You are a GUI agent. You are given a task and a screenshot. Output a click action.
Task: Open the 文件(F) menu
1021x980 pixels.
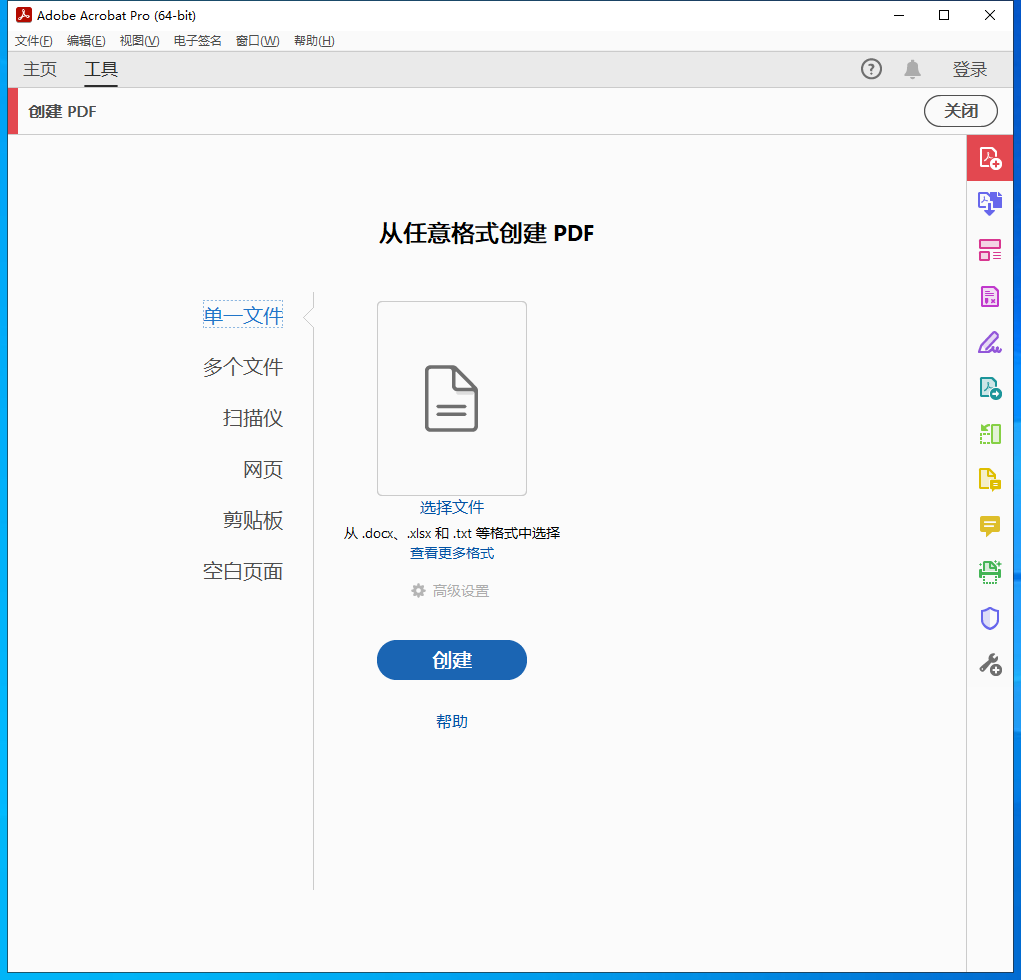[33, 41]
